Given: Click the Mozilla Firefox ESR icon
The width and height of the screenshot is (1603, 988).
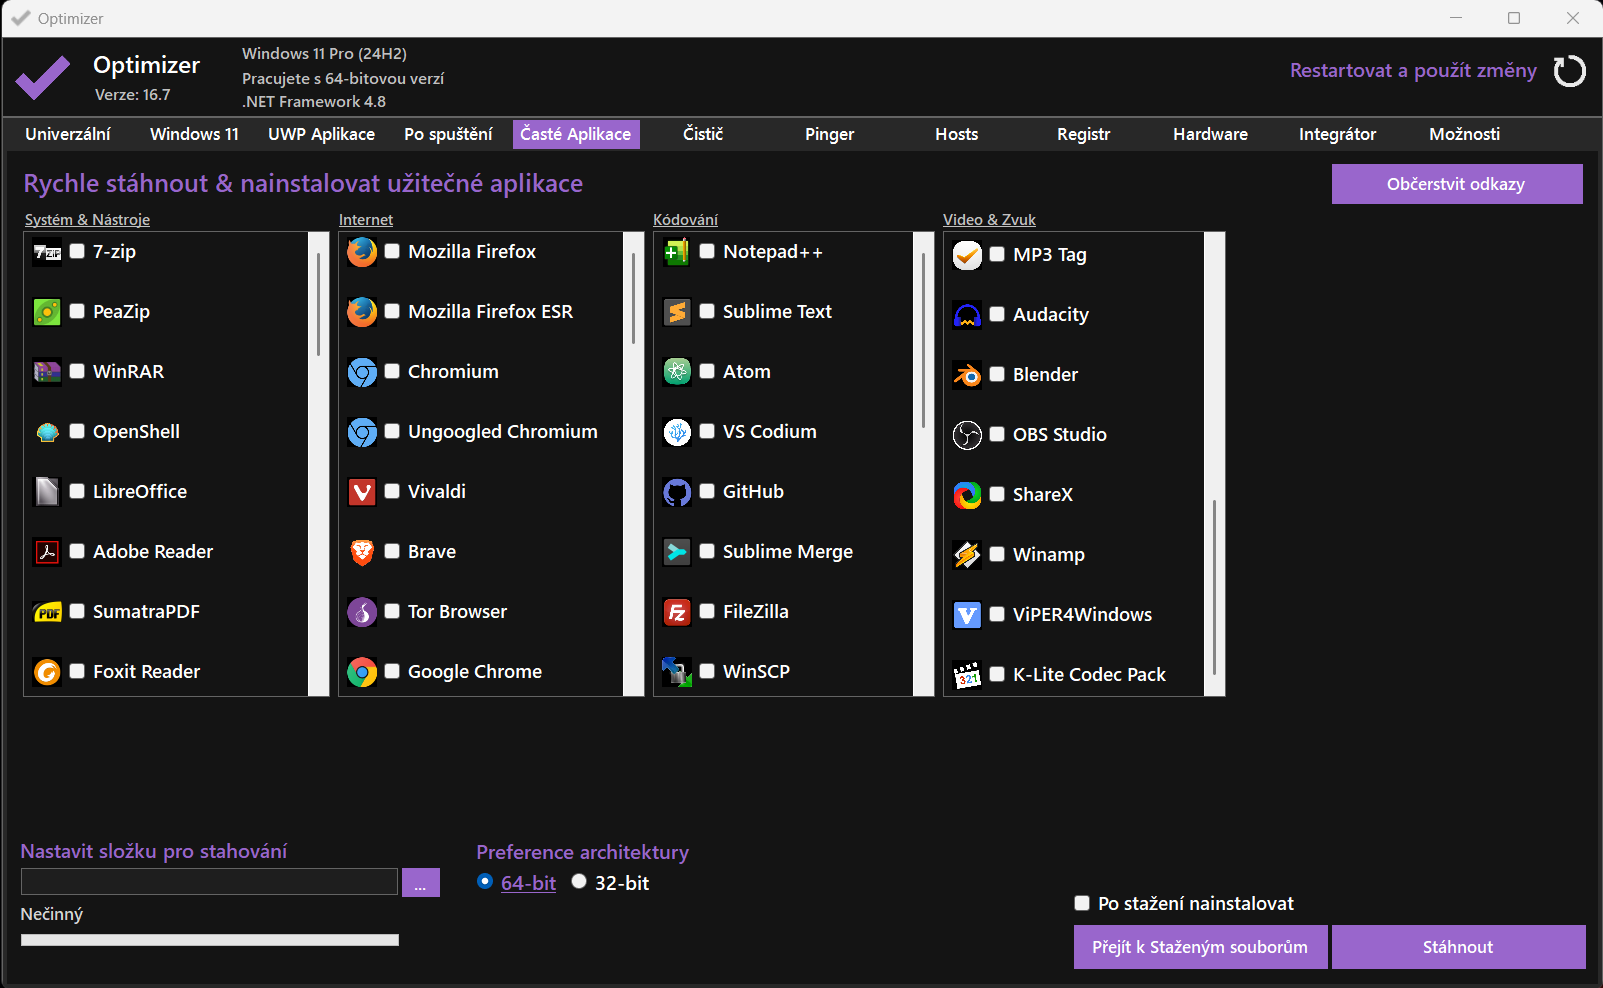Looking at the screenshot, I should point(362,312).
